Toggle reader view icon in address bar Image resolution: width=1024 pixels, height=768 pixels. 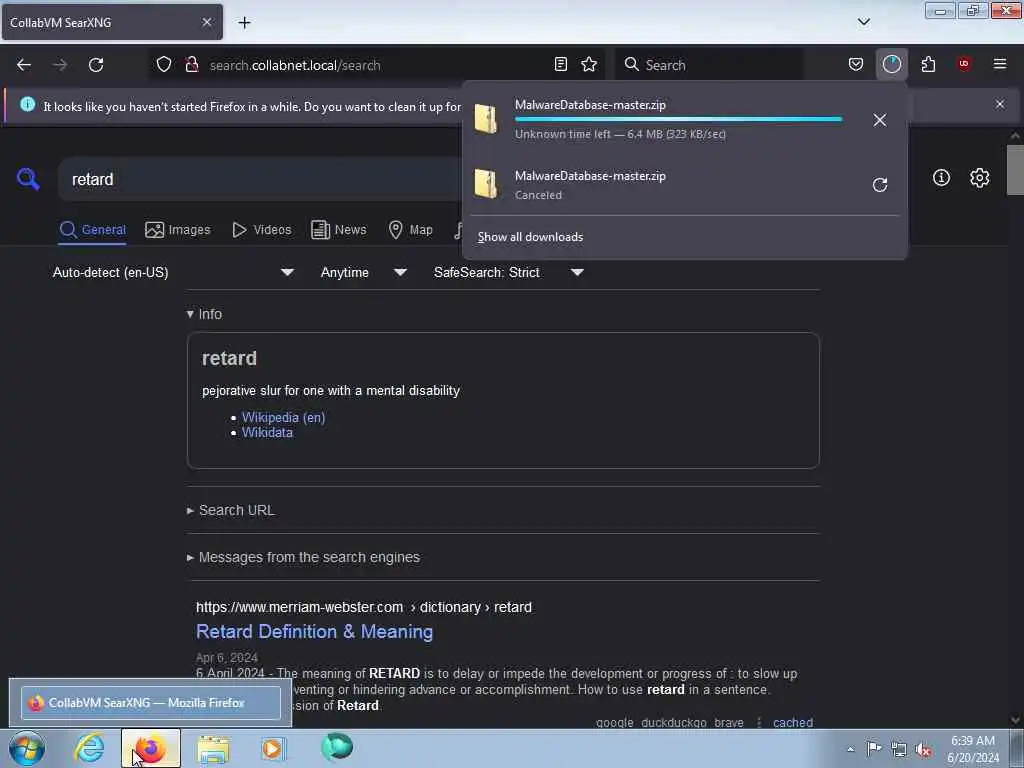coord(560,64)
